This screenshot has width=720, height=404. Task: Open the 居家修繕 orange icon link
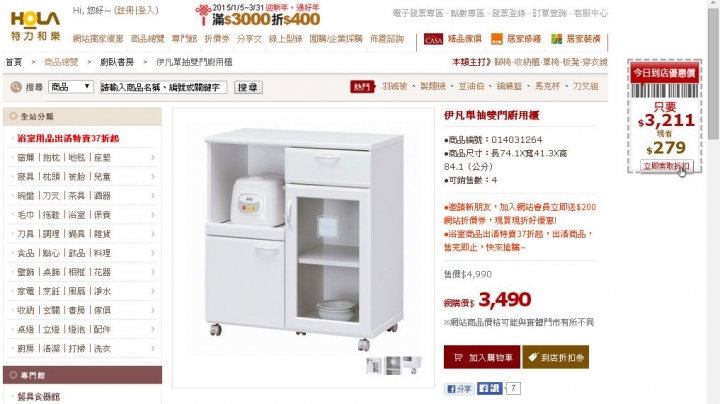pyautogui.click(x=497, y=39)
